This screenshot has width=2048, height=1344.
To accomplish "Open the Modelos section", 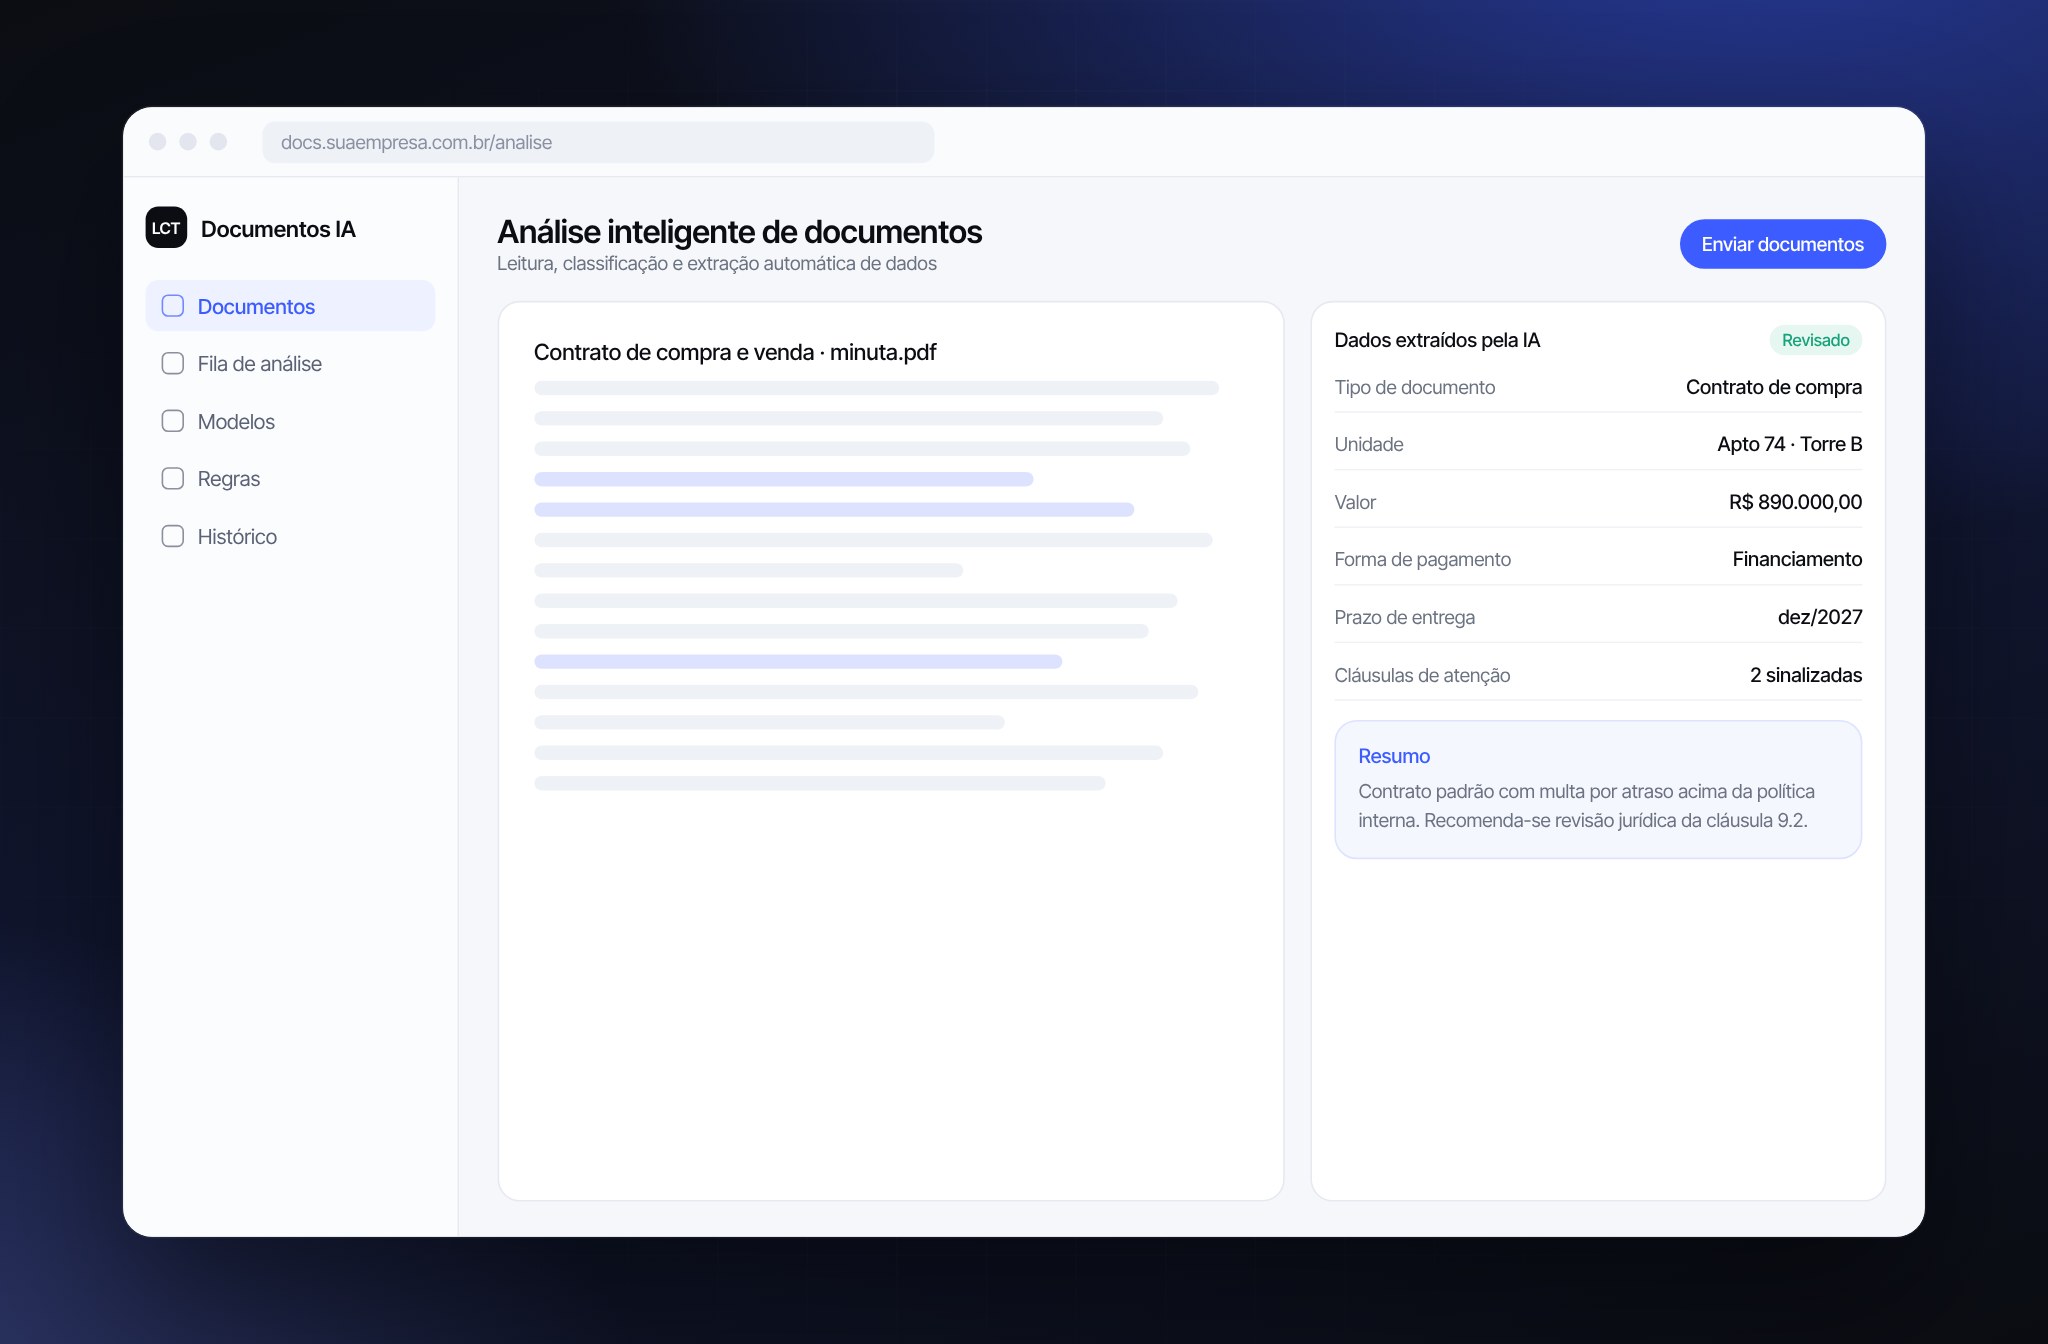I will point(290,421).
